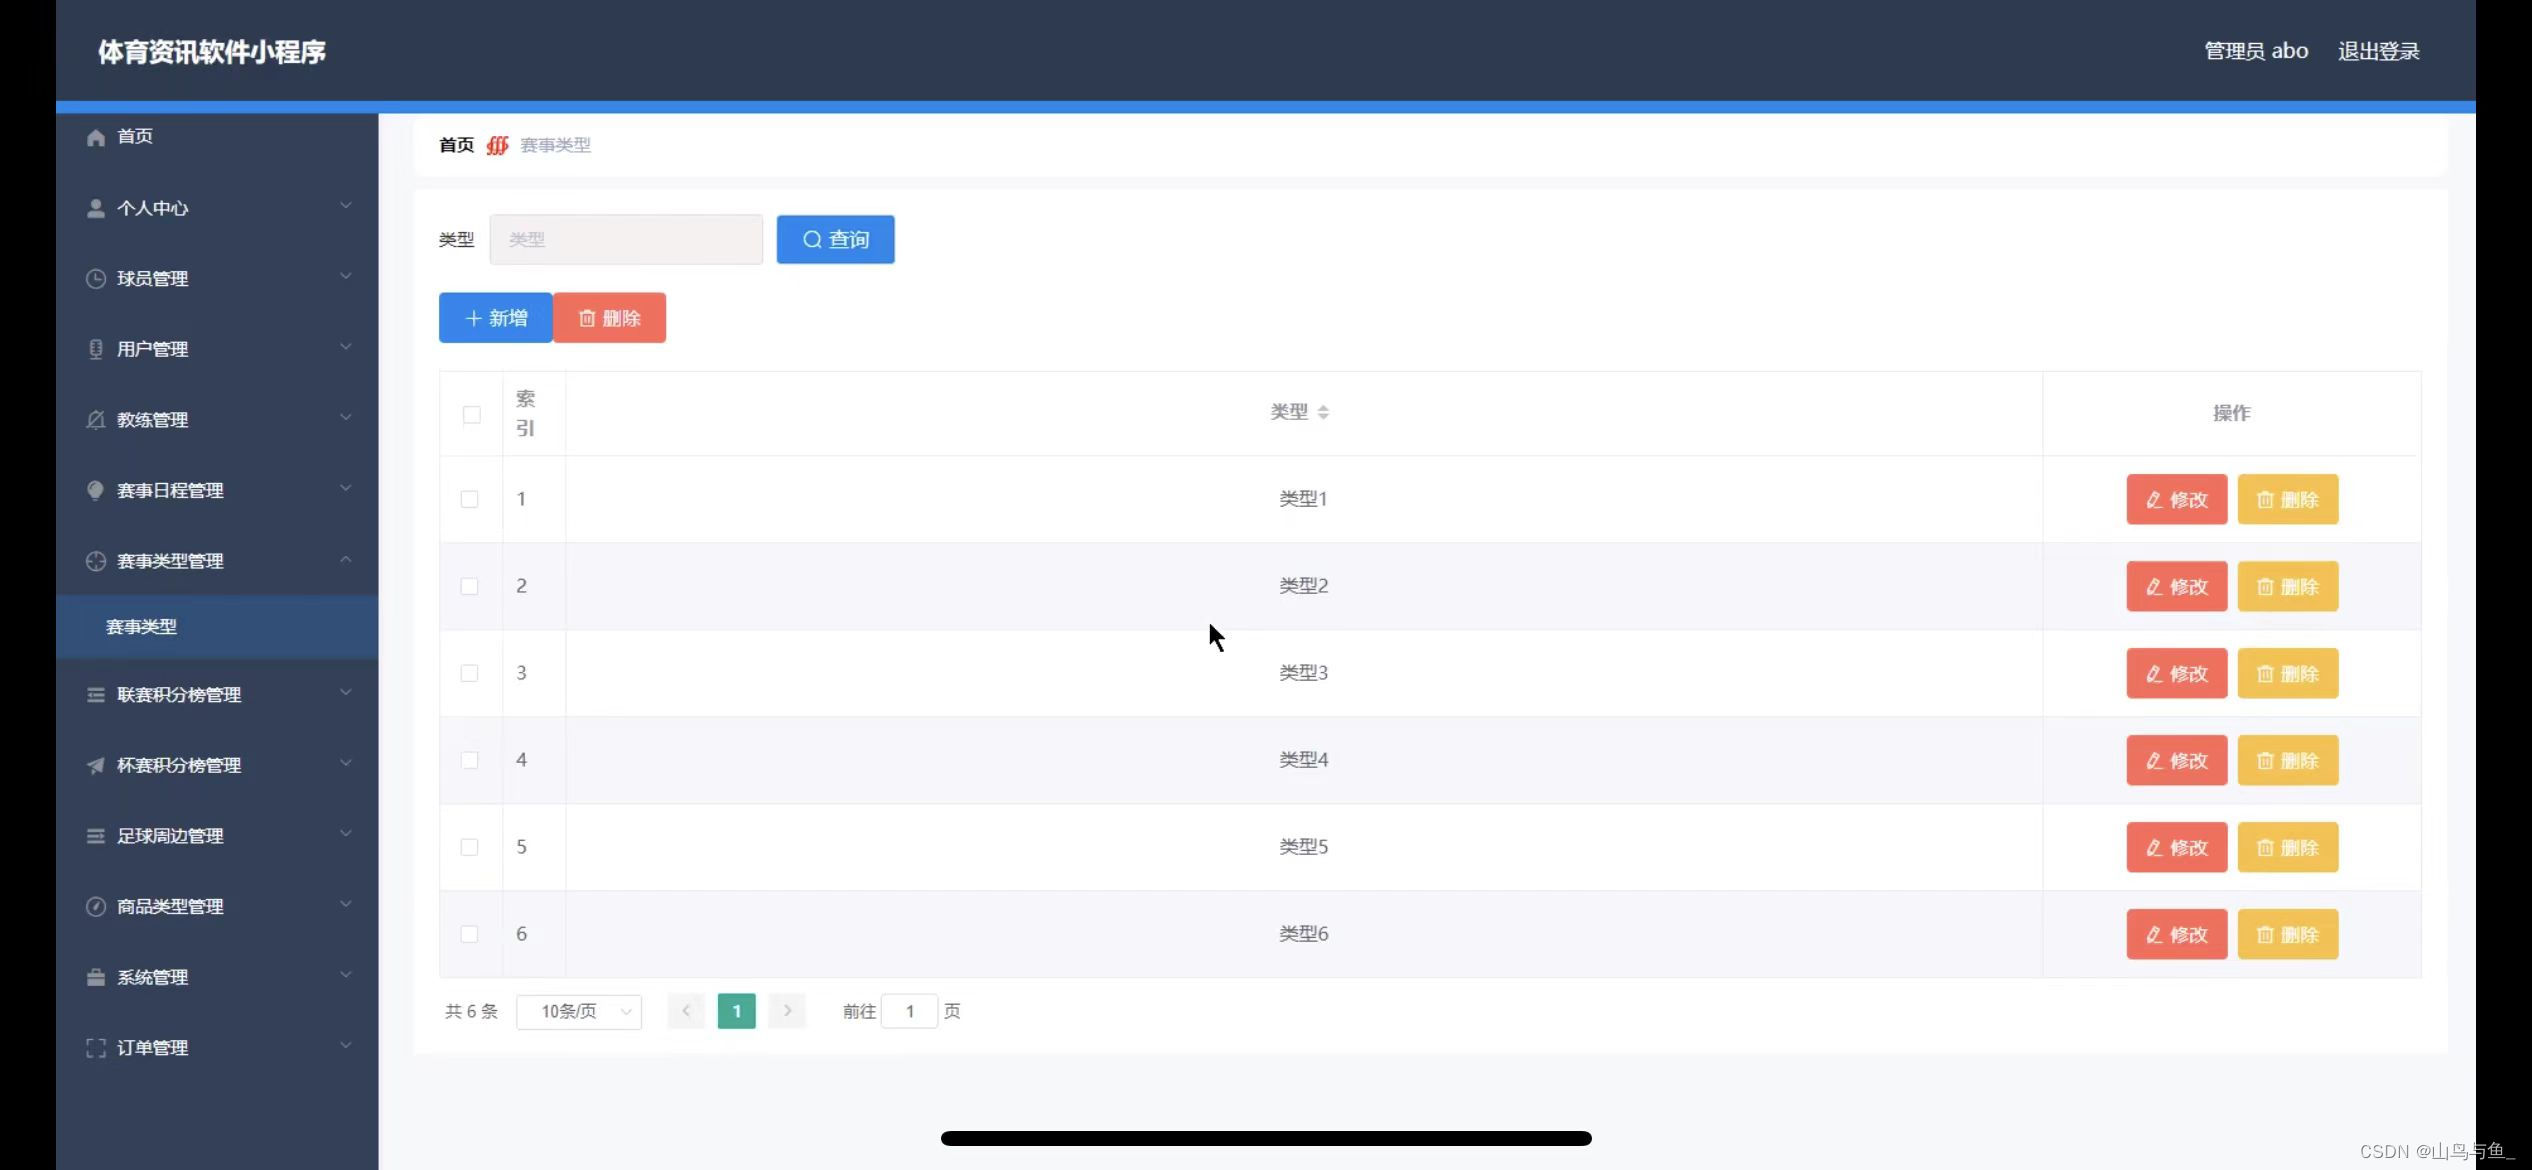
Task: Expand the 个人中心 menu chevron
Action: pyautogui.click(x=346, y=206)
